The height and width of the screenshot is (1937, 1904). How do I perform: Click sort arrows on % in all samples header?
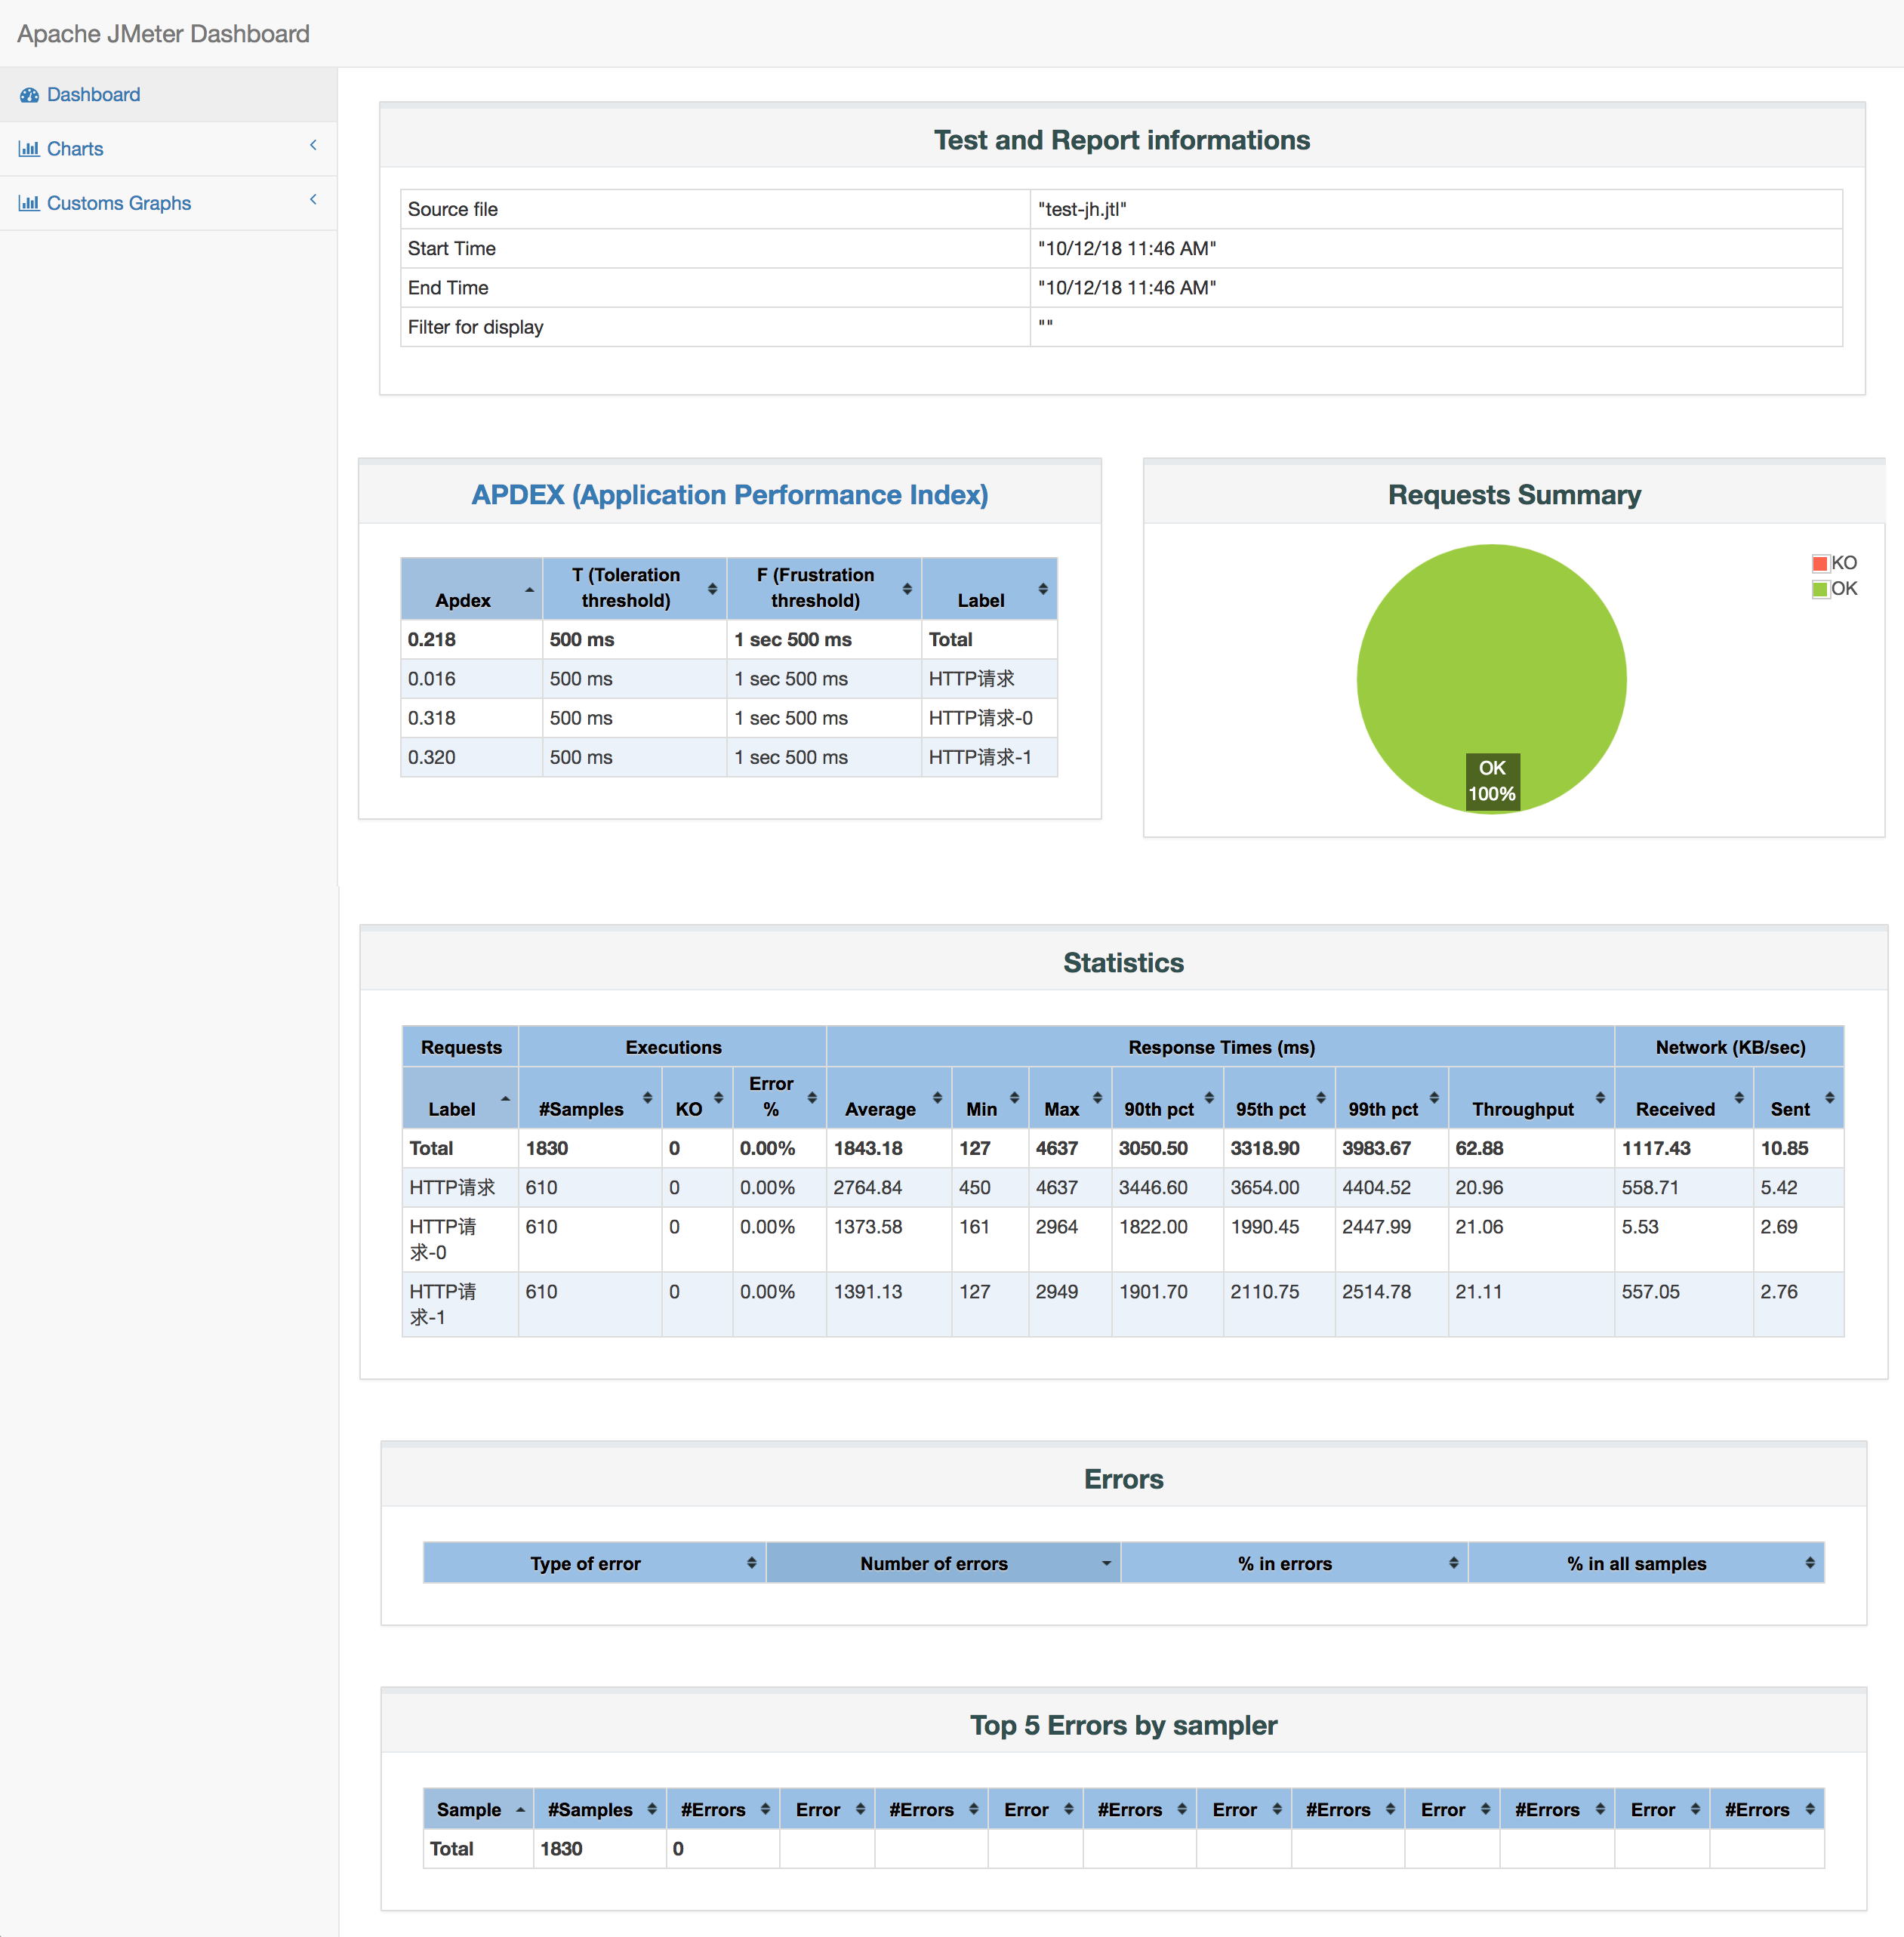tap(1810, 1563)
